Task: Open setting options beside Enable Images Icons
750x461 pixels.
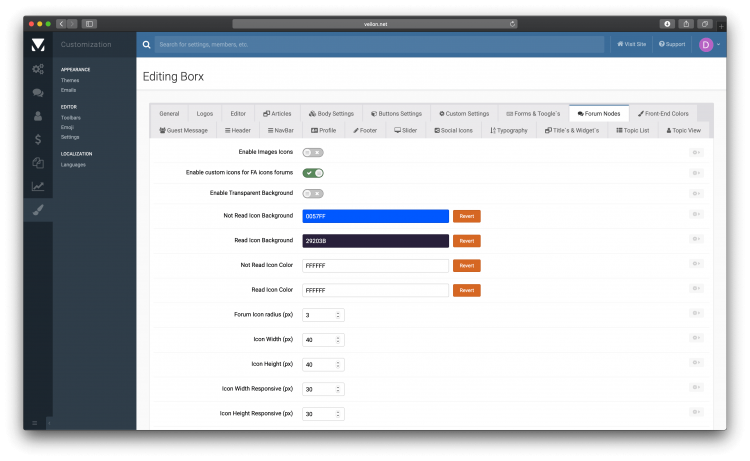Action: coord(696,153)
